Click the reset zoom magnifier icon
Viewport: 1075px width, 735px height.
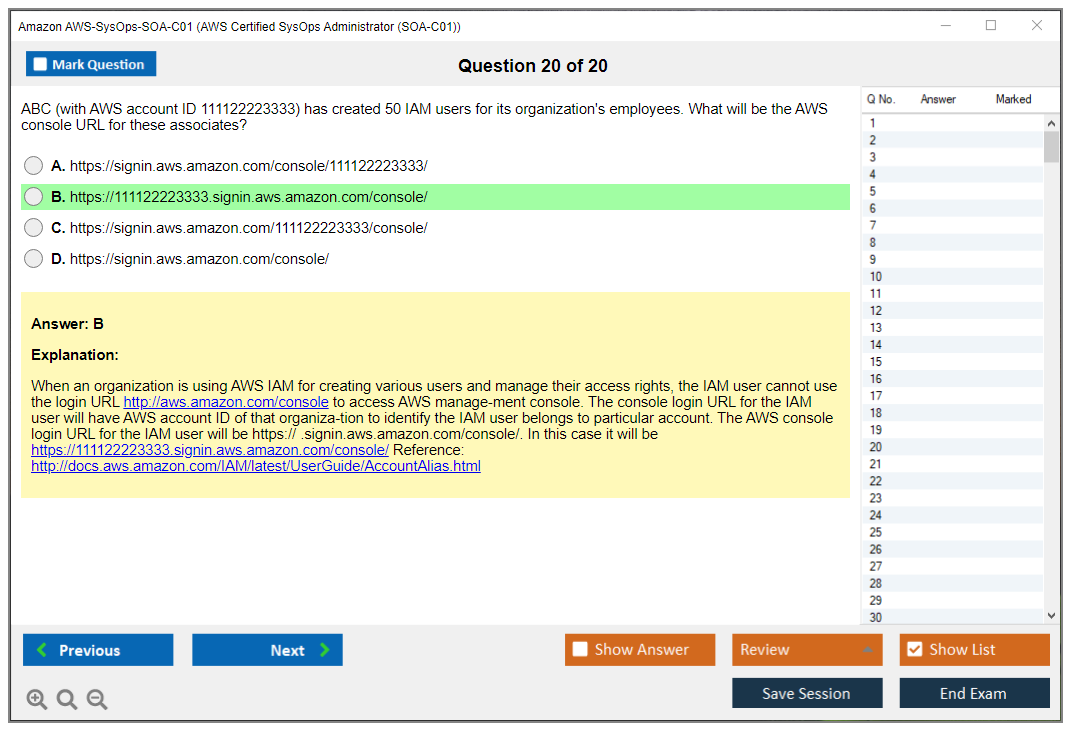pos(67,699)
